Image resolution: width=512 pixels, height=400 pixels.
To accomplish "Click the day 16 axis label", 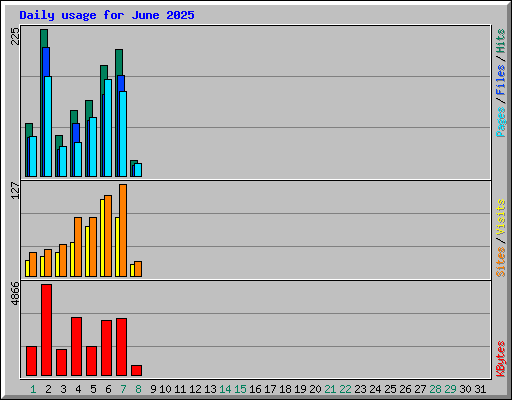I will point(255,389).
